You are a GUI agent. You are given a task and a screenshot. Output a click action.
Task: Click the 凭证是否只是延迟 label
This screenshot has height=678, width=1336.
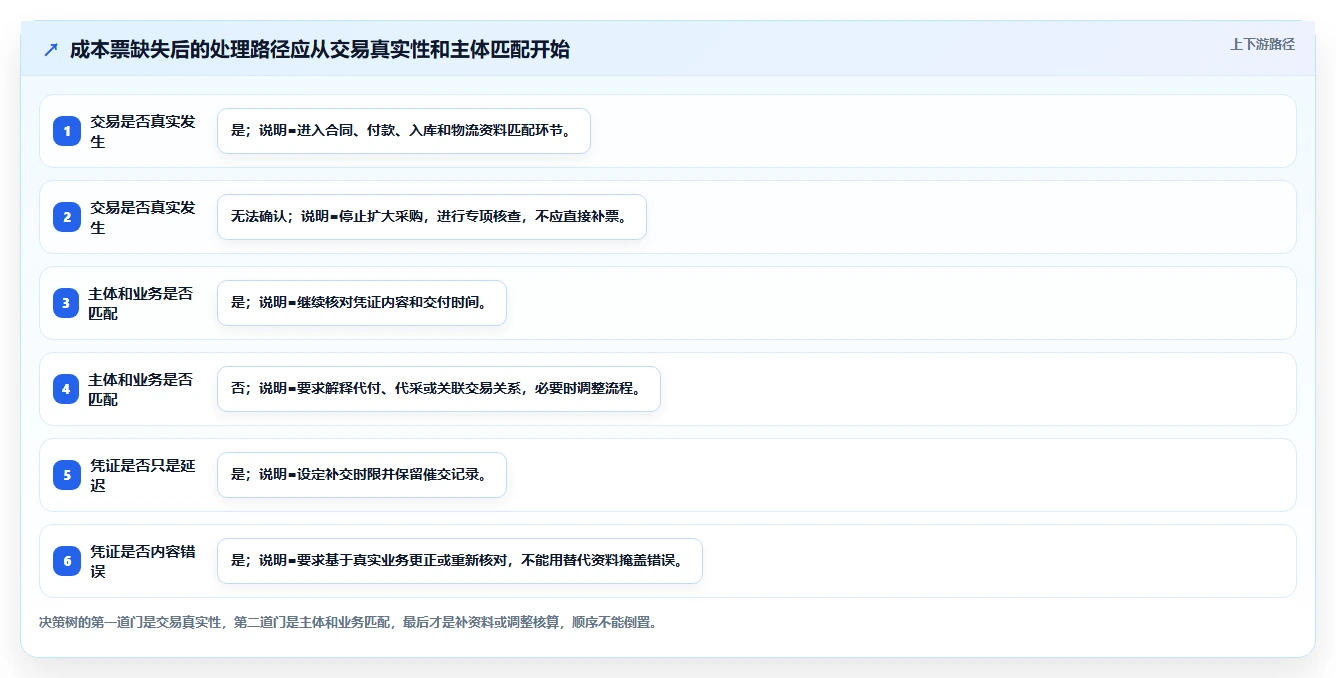pos(143,475)
